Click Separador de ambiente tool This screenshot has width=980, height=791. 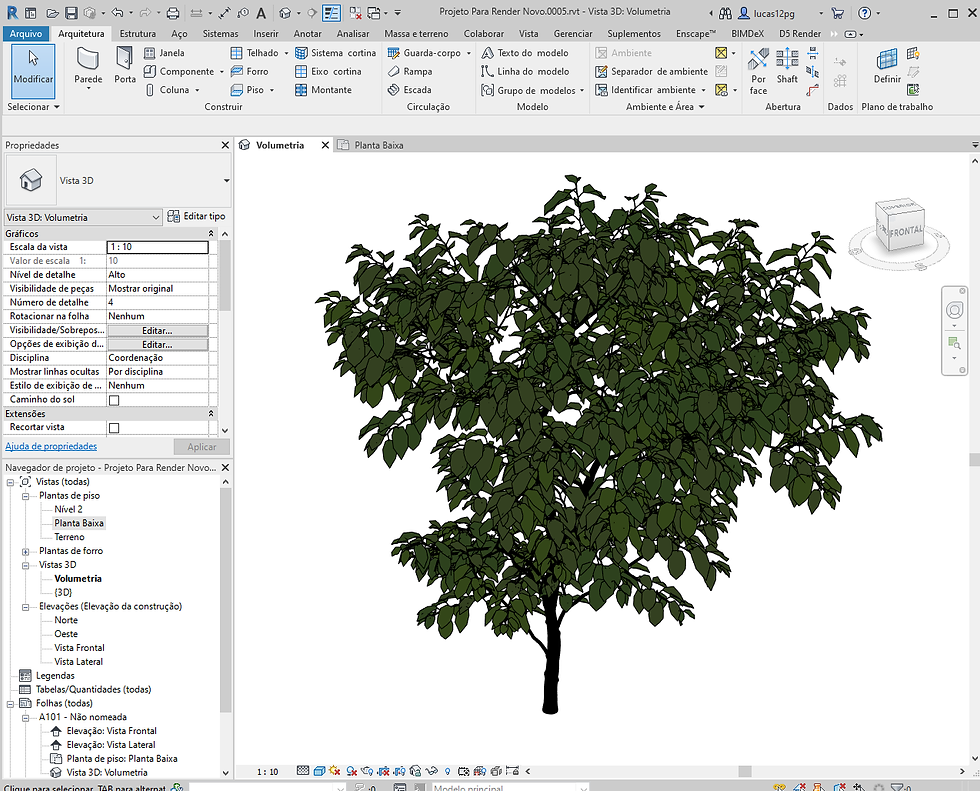click(x=651, y=71)
